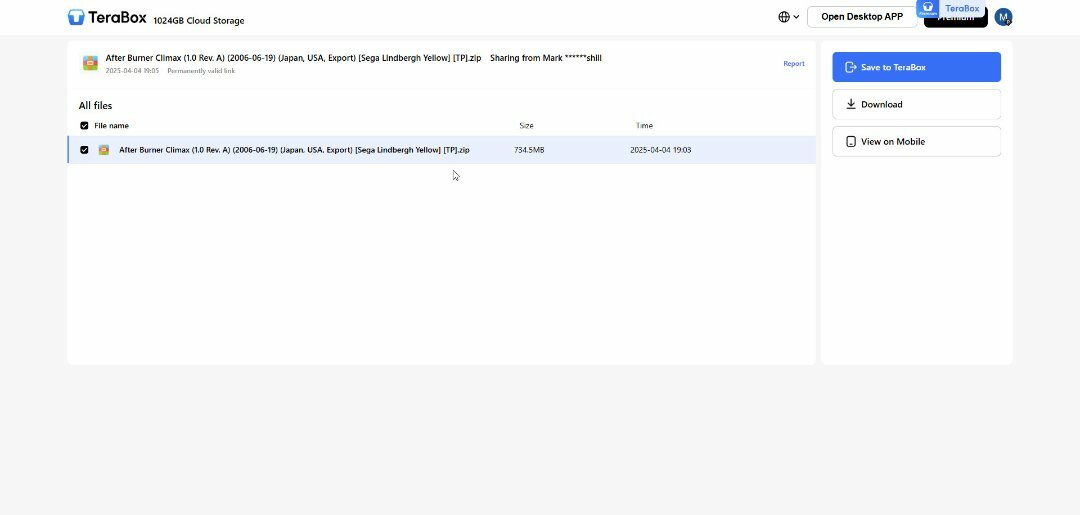The image size is (1080, 515).
Task: Sort files by Time column
Action: [x=644, y=126]
